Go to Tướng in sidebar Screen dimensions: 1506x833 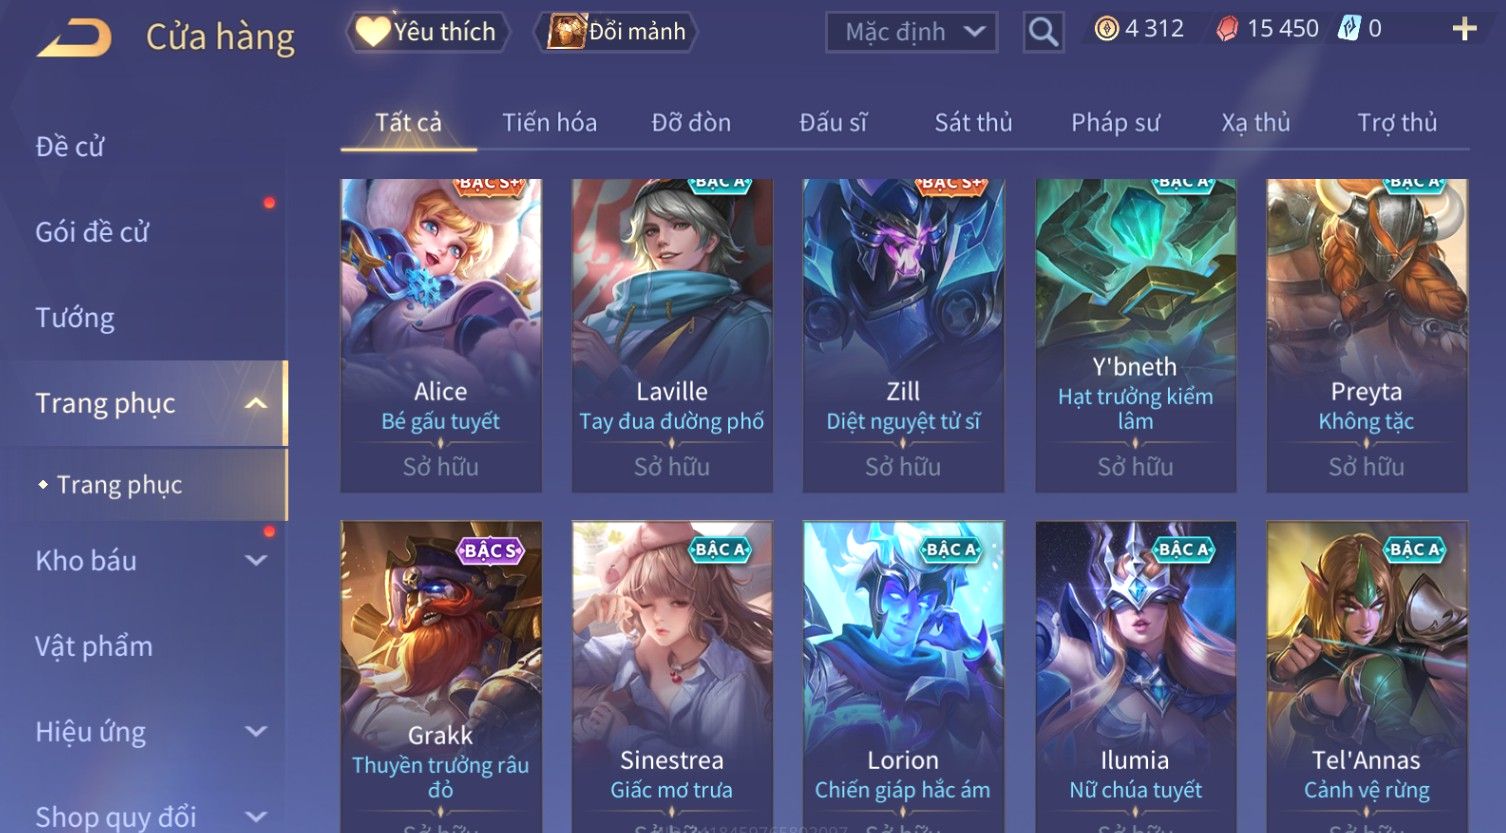point(75,318)
